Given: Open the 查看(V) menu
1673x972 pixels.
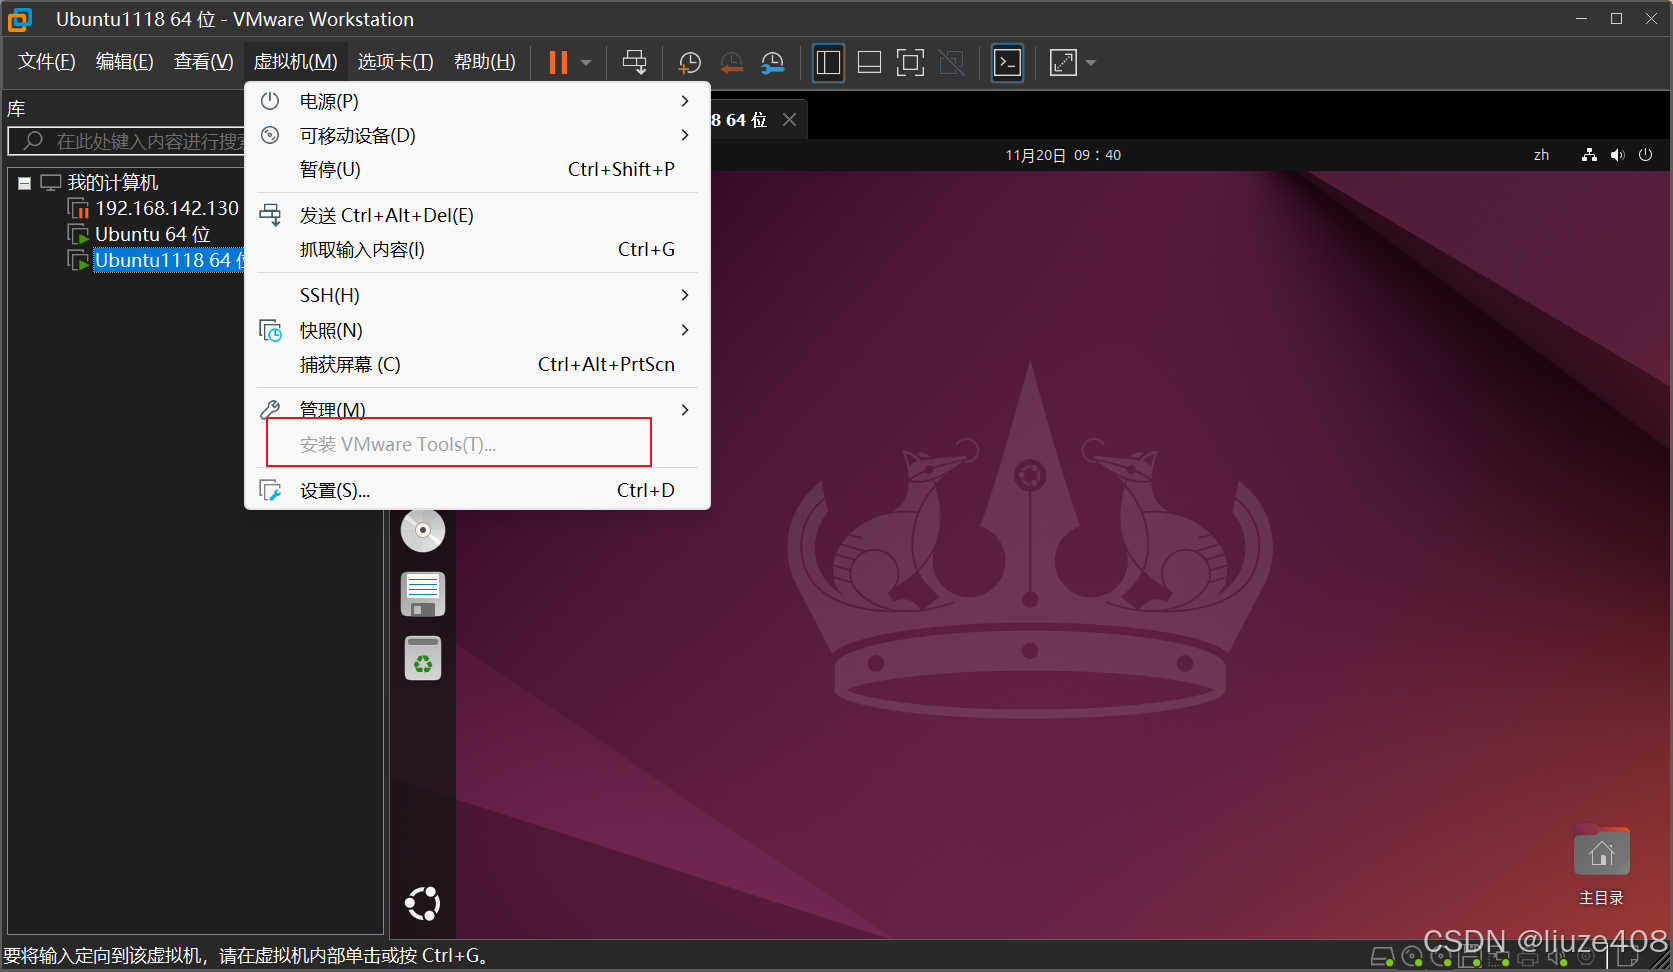Looking at the screenshot, I should [x=204, y=62].
